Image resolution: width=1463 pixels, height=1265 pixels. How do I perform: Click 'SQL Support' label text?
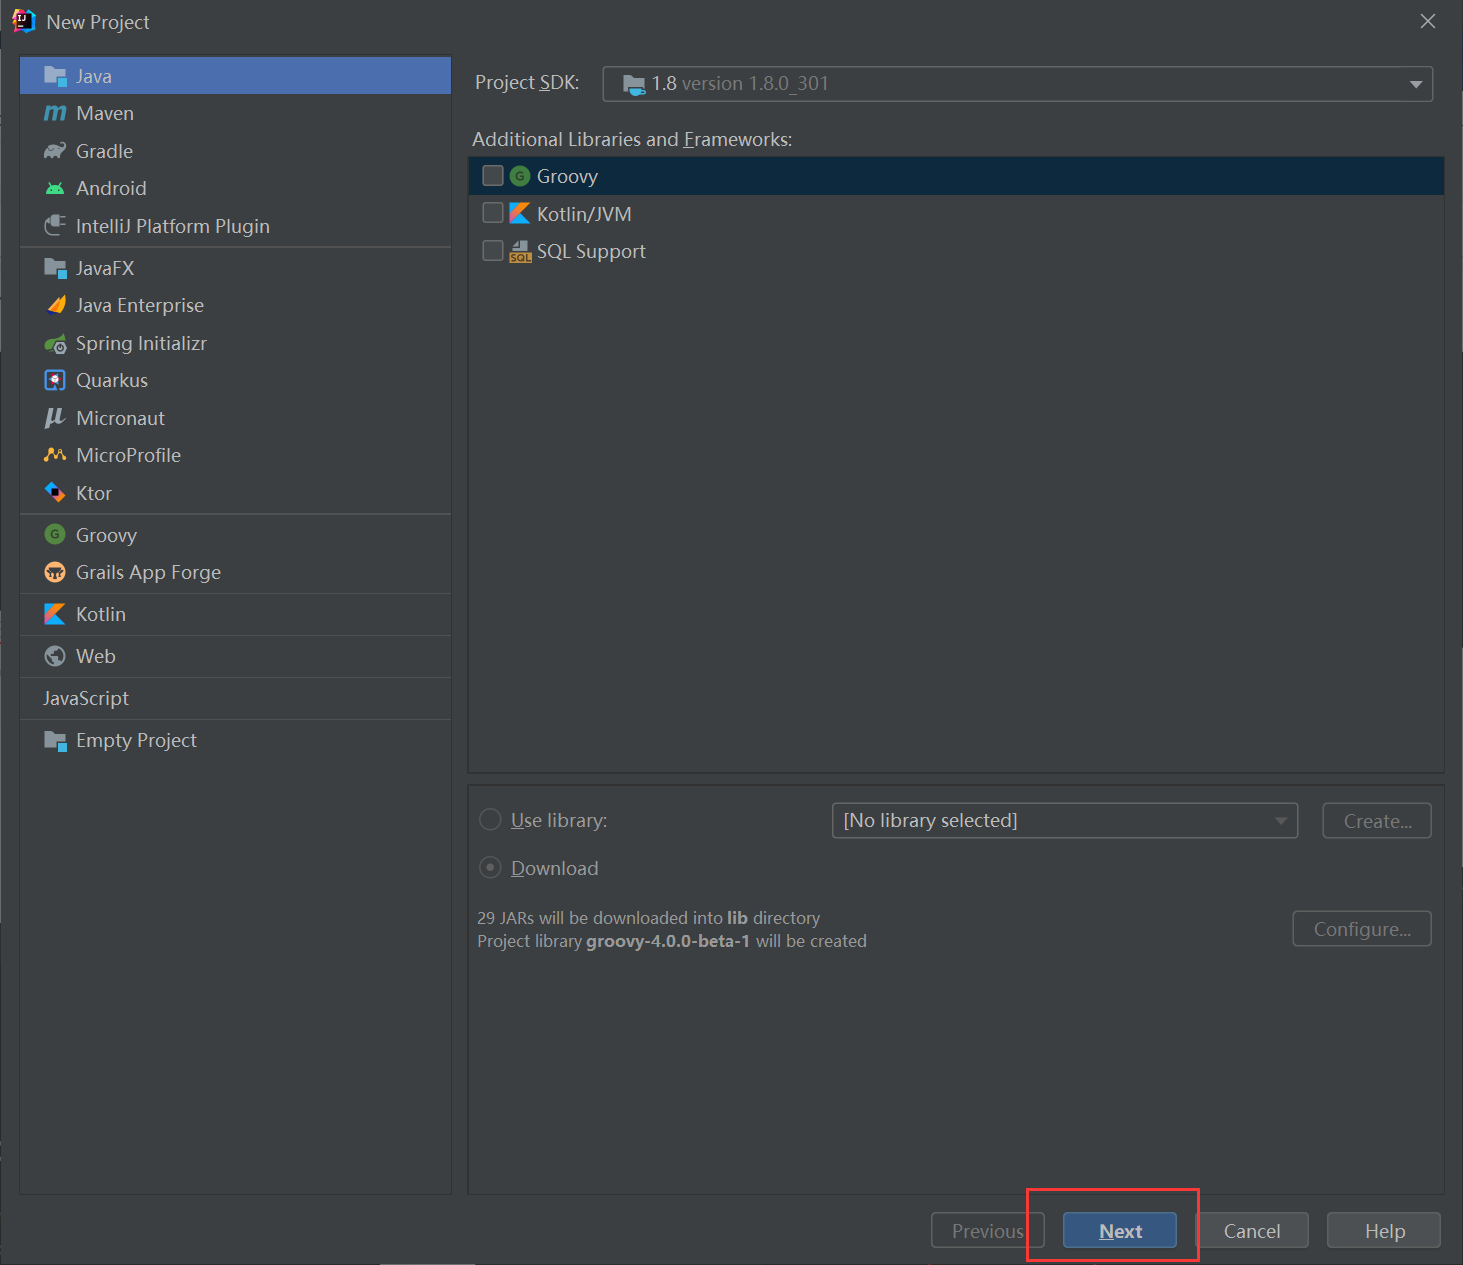tap(591, 252)
